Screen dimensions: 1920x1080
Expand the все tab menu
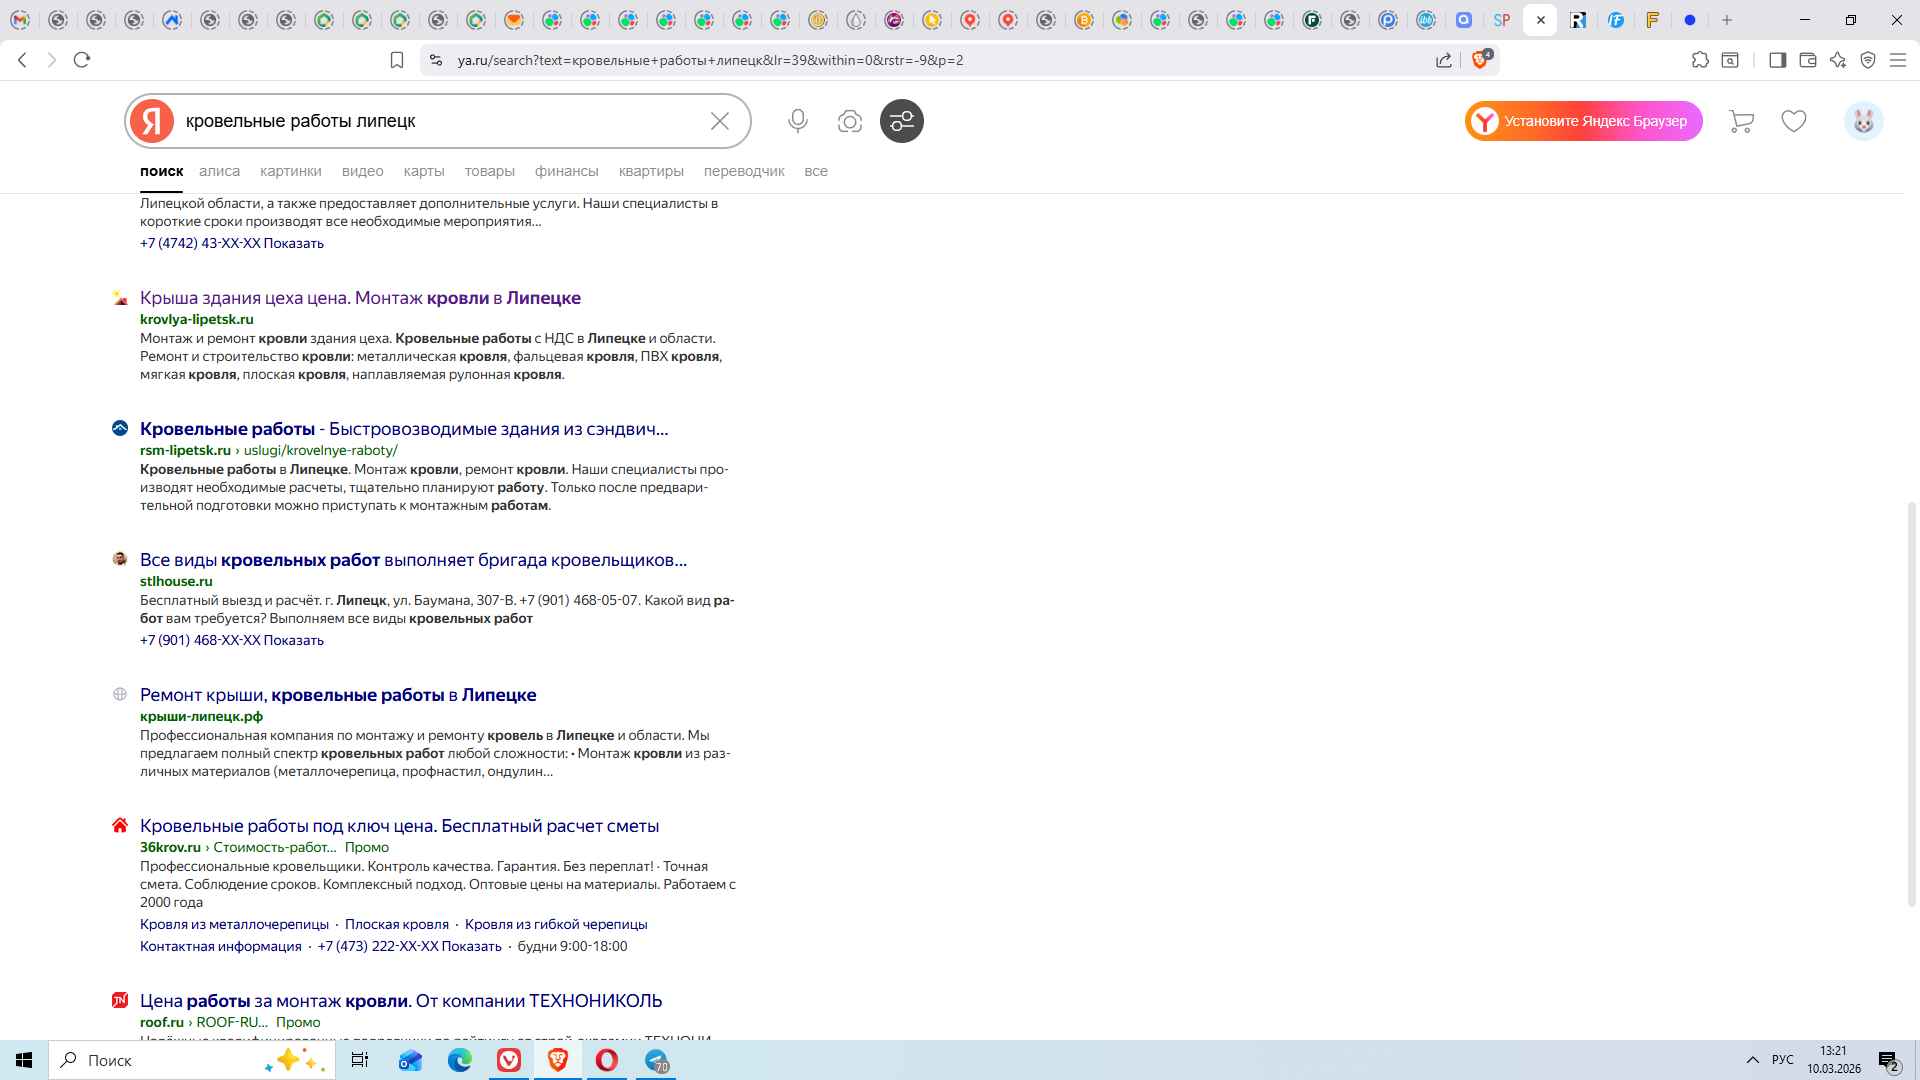(815, 171)
